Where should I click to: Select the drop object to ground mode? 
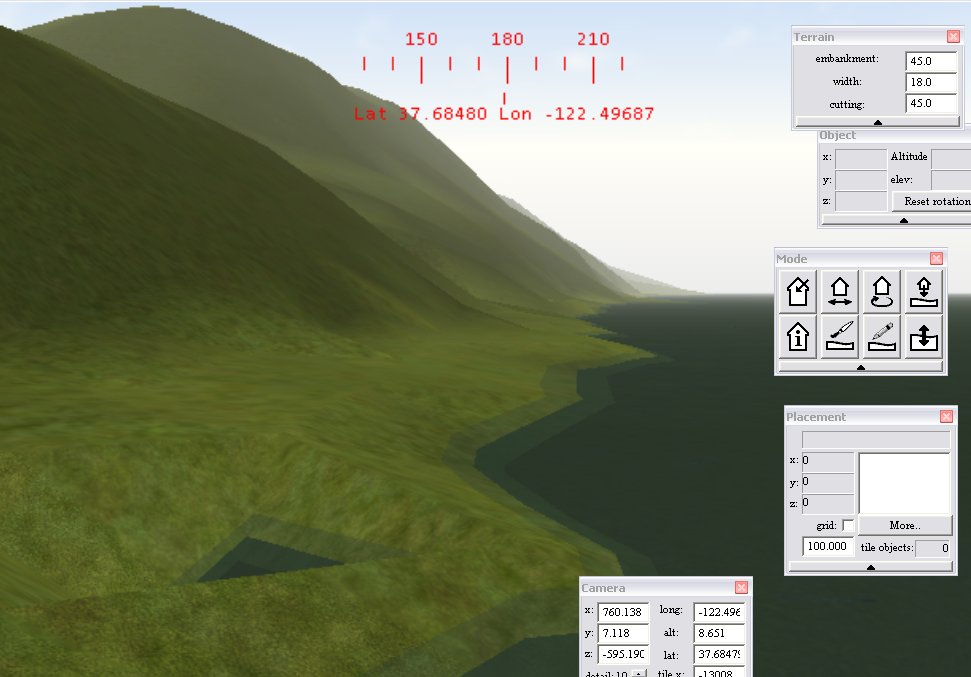tap(924, 291)
